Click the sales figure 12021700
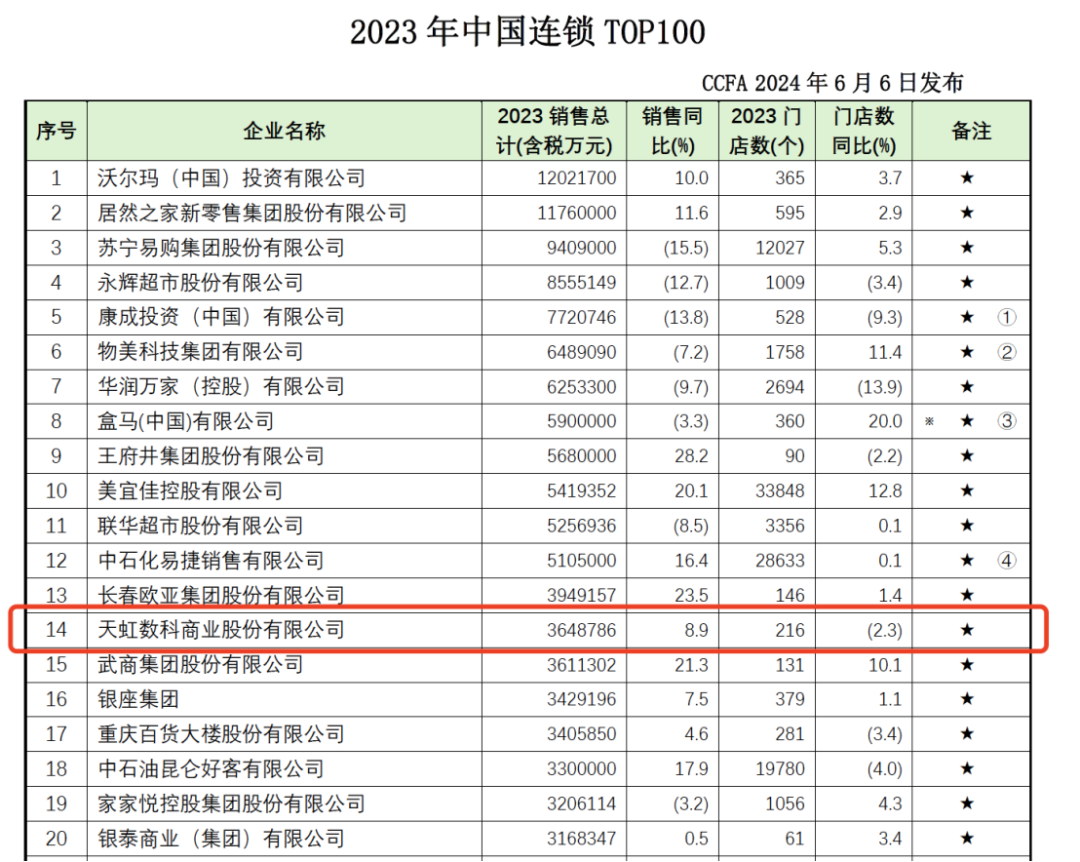Viewport: 1080px width, 862px height. [582, 179]
